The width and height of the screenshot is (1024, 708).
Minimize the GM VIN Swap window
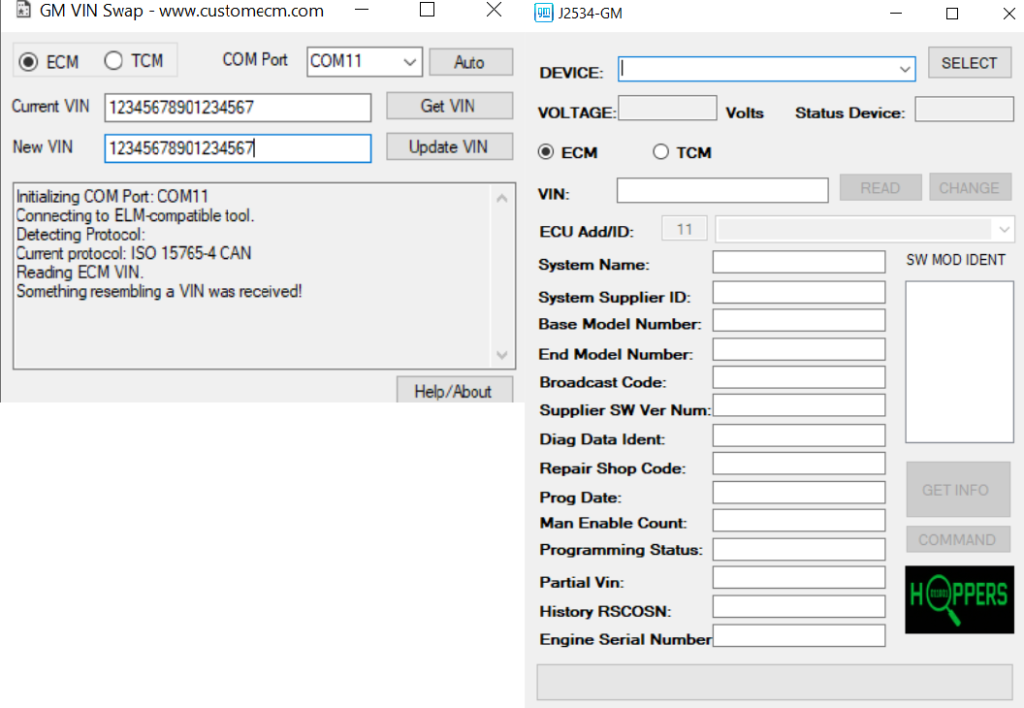click(362, 10)
